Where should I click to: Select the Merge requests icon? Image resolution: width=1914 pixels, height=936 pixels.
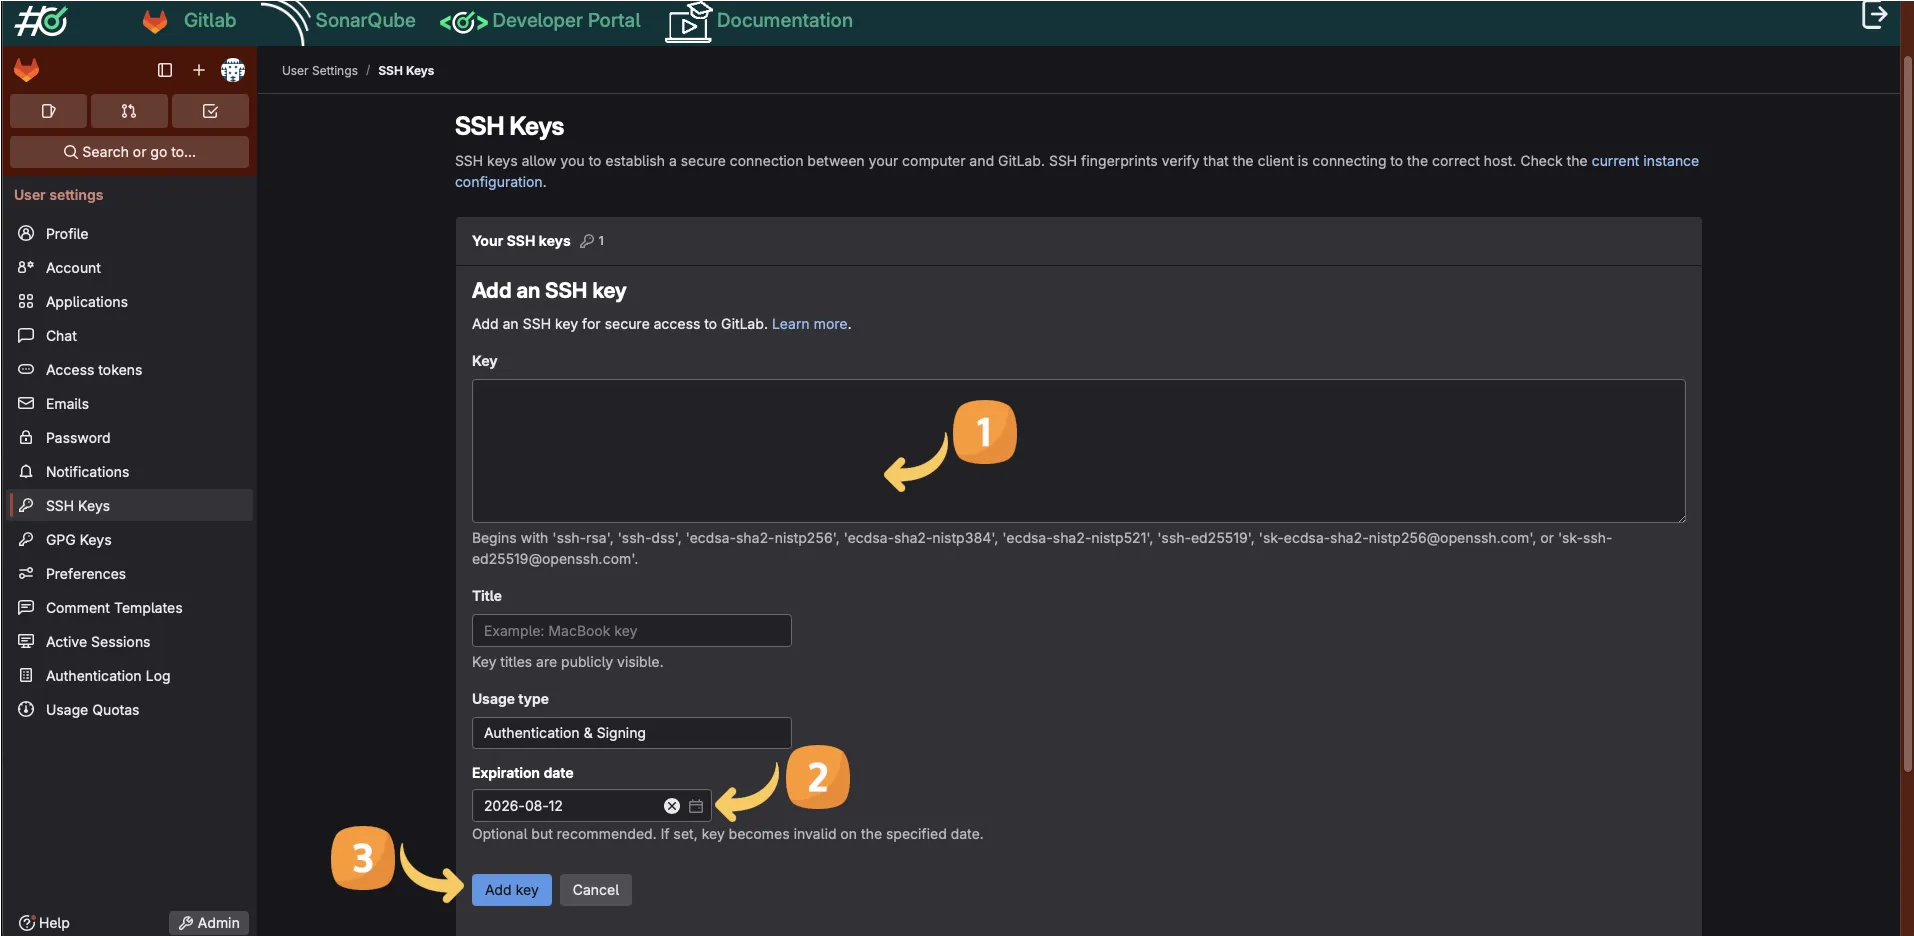click(129, 111)
